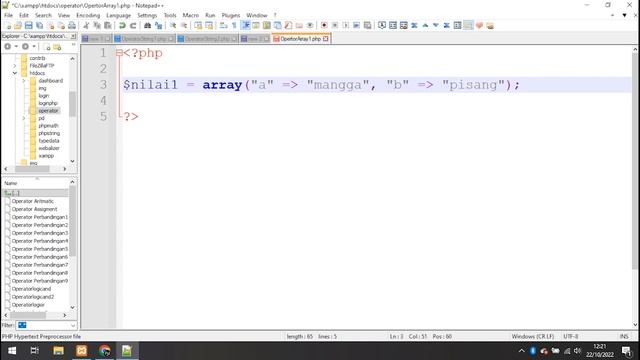The width and height of the screenshot is (640, 360).
Task: Open the Encoding menu
Action: click(x=88, y=15)
